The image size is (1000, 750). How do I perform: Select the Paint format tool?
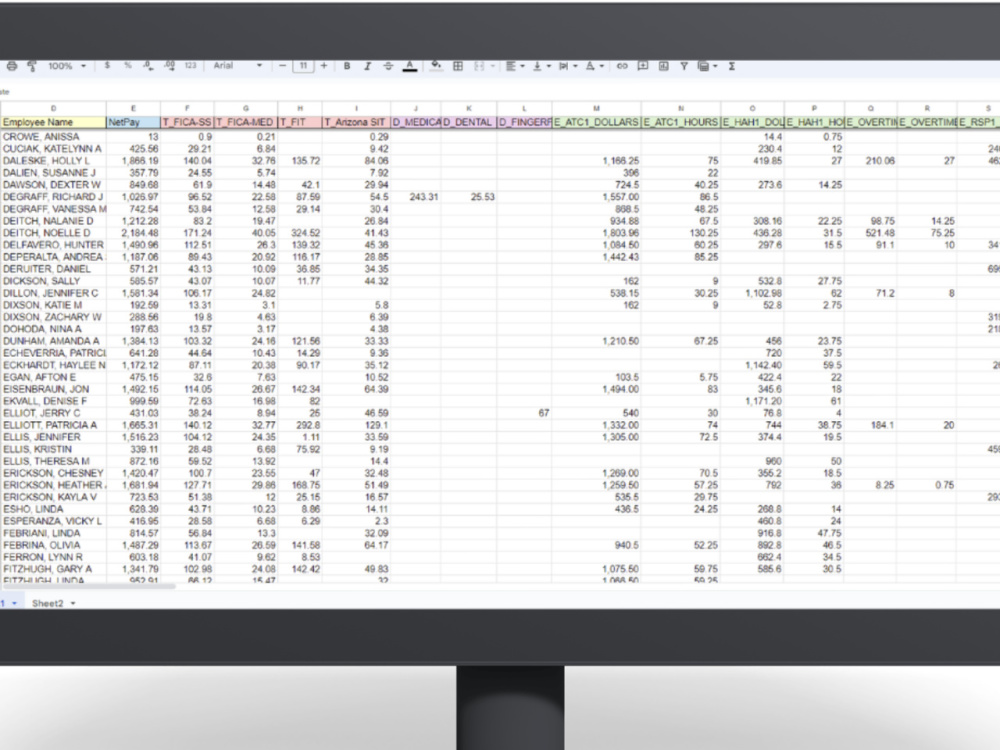pyautogui.click(x=32, y=66)
